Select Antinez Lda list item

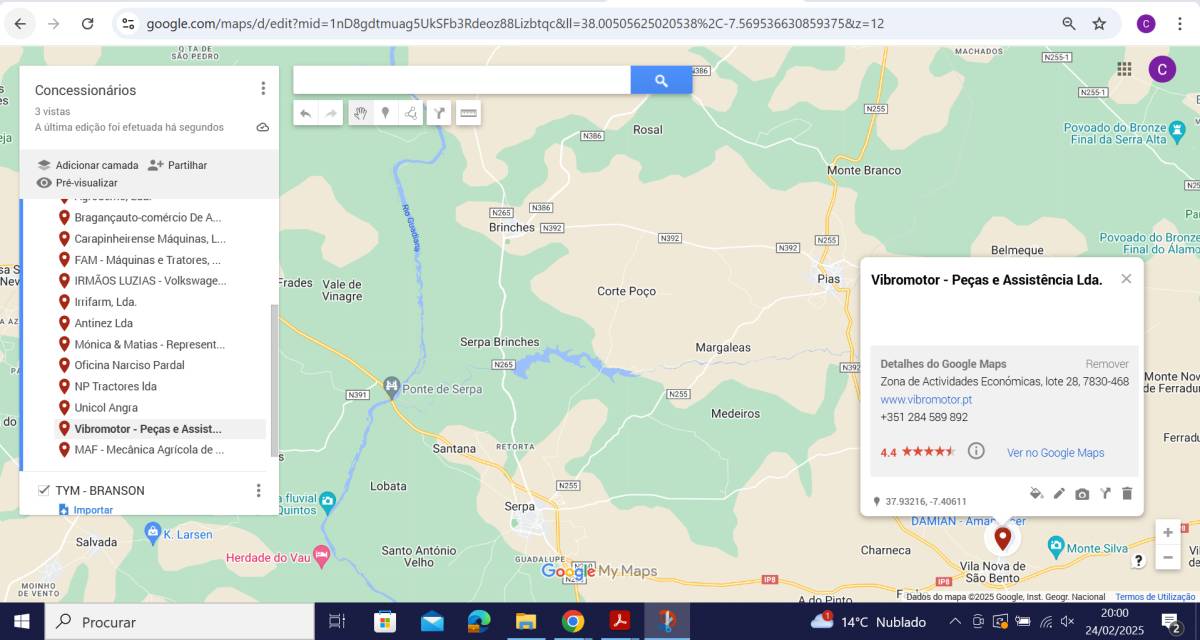(x=161, y=323)
